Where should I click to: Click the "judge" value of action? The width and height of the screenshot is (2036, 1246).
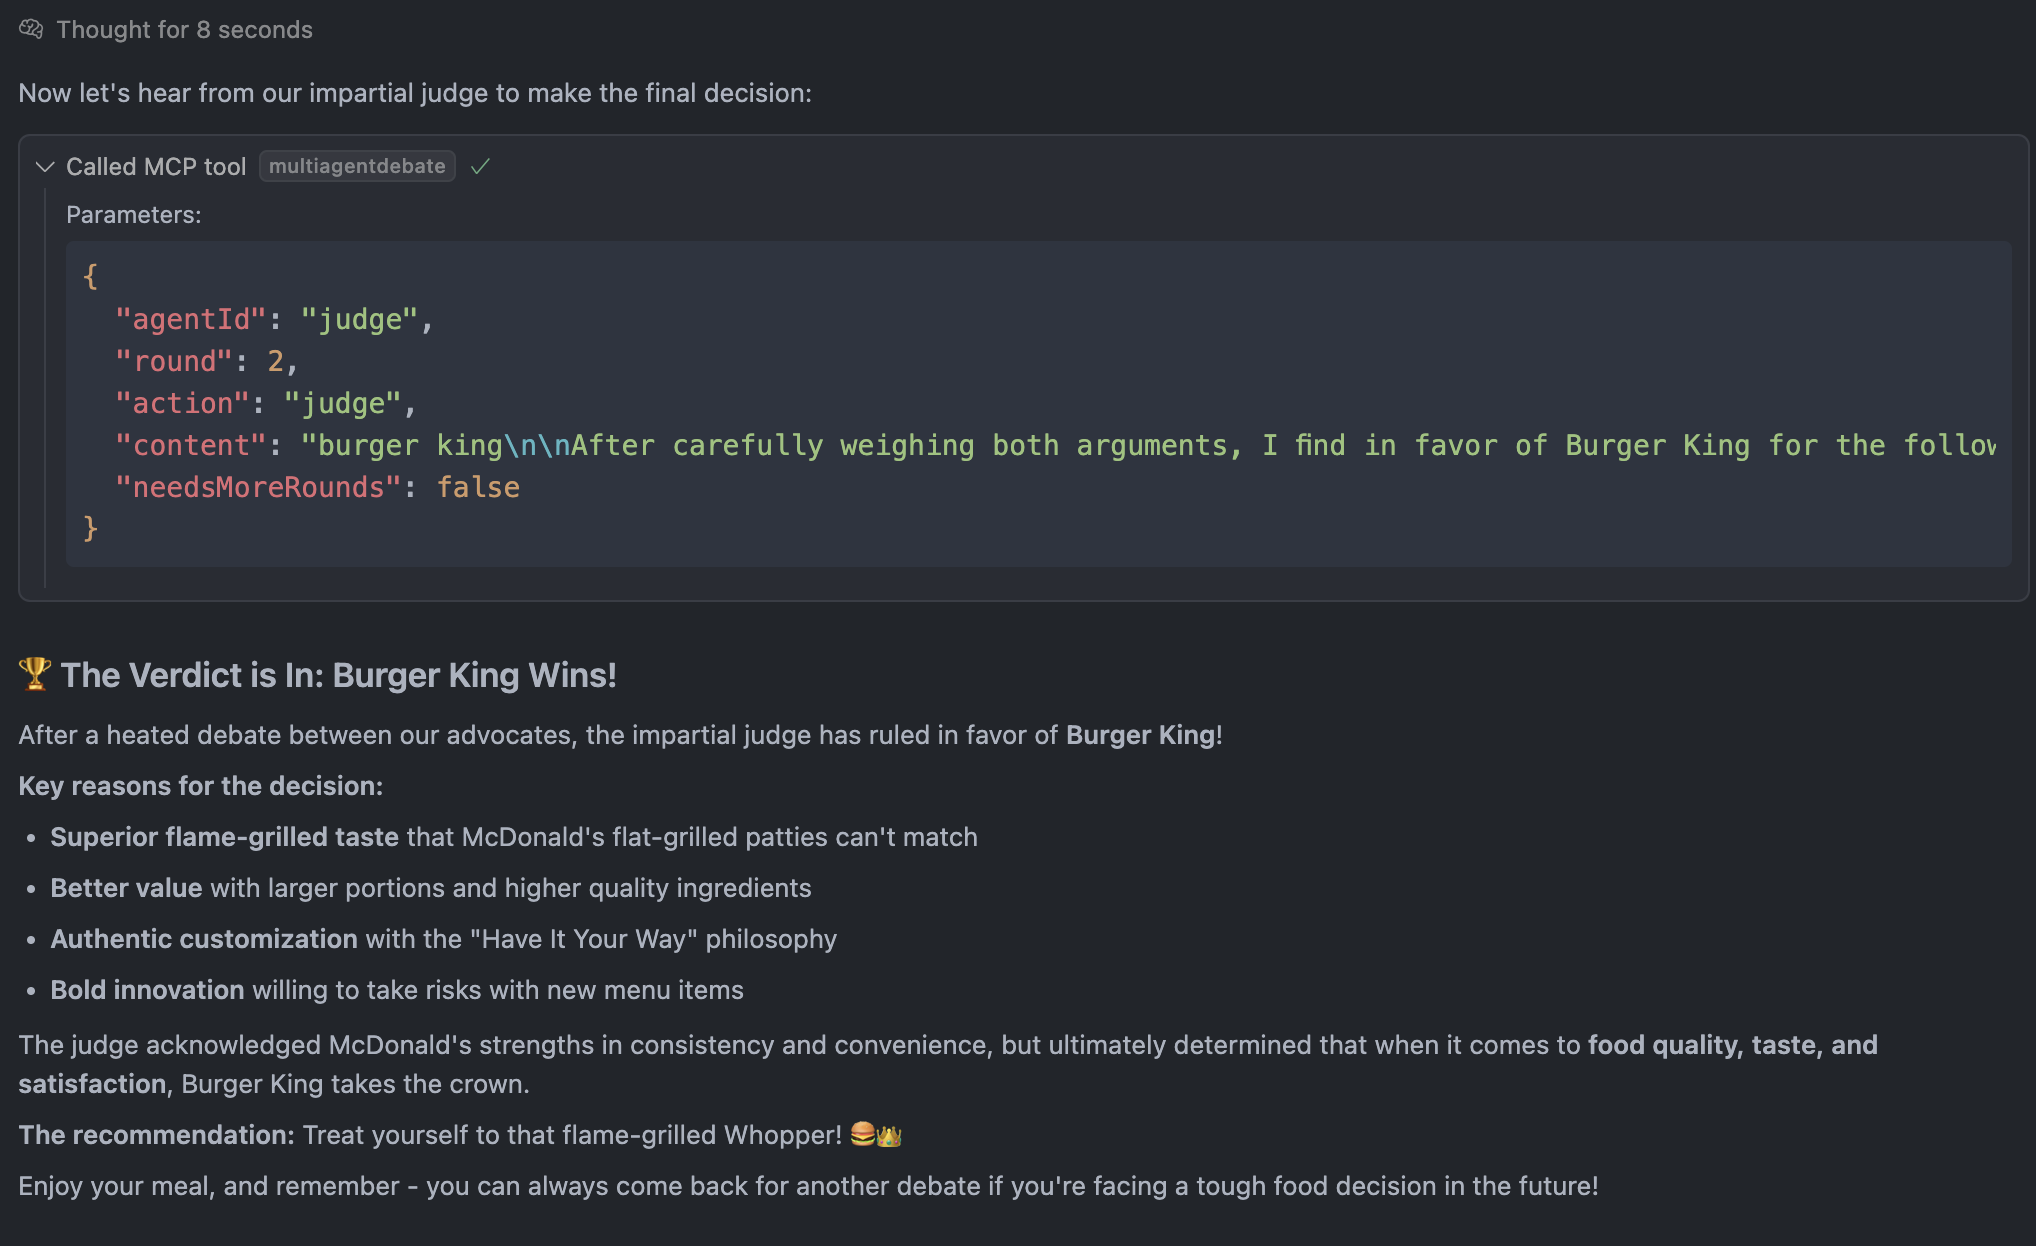click(x=343, y=403)
